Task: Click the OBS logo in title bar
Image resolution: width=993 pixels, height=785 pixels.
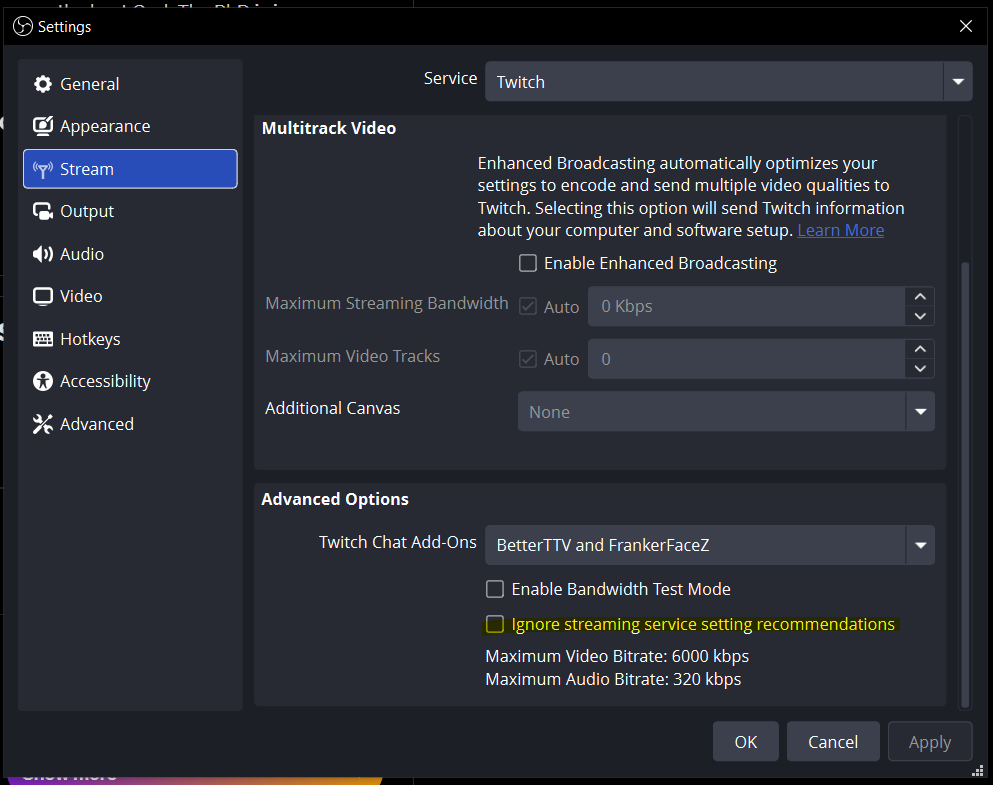Action: click(23, 26)
